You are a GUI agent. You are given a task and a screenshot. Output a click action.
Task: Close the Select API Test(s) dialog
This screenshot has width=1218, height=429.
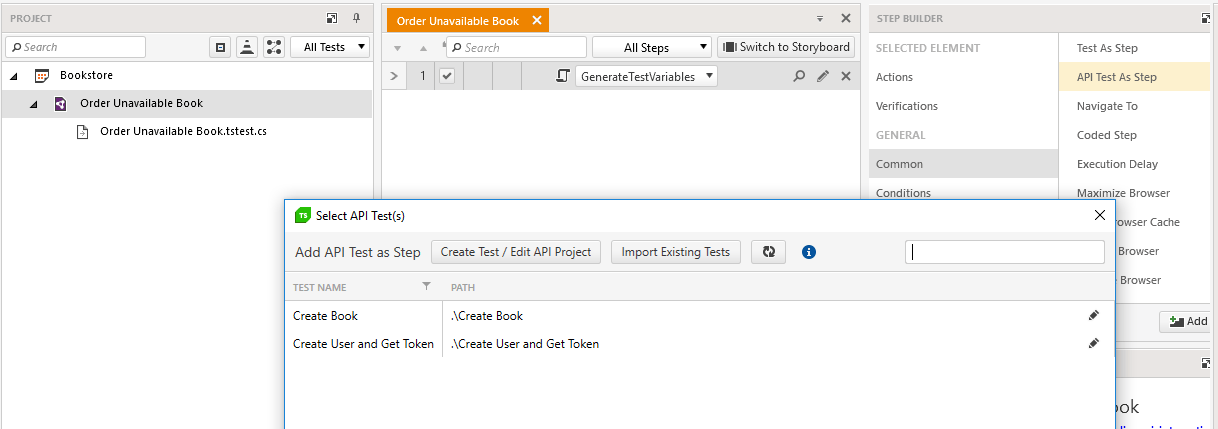(1100, 215)
